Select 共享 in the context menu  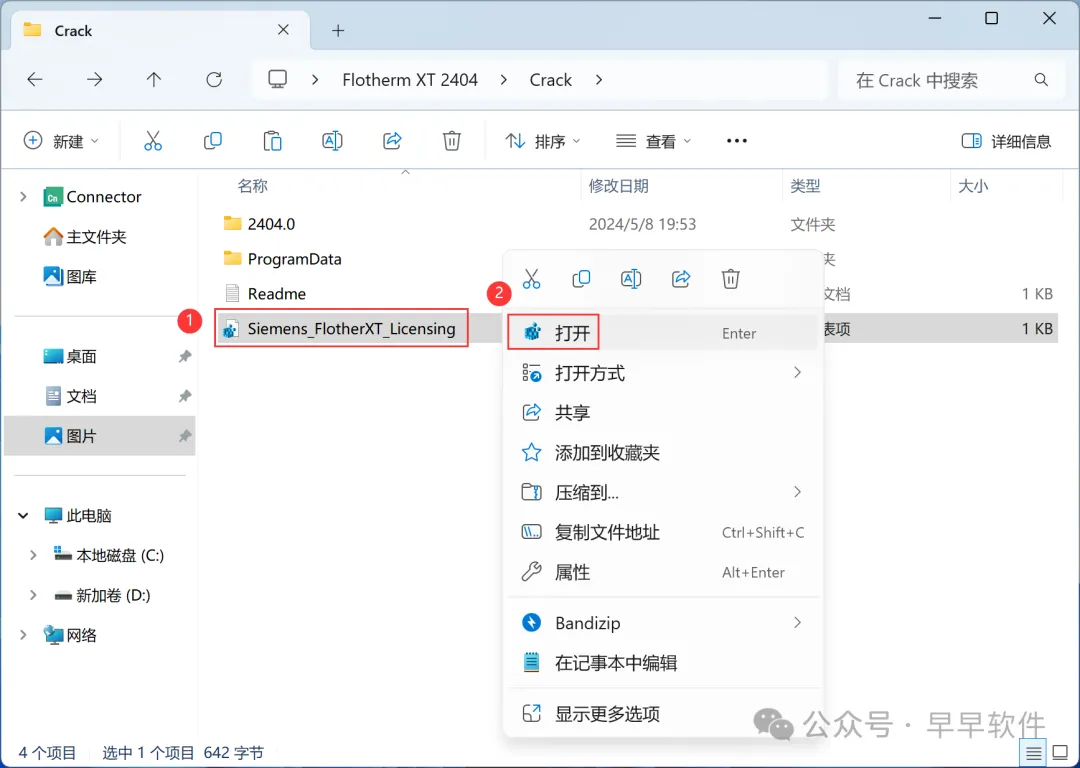pyautogui.click(x=662, y=413)
